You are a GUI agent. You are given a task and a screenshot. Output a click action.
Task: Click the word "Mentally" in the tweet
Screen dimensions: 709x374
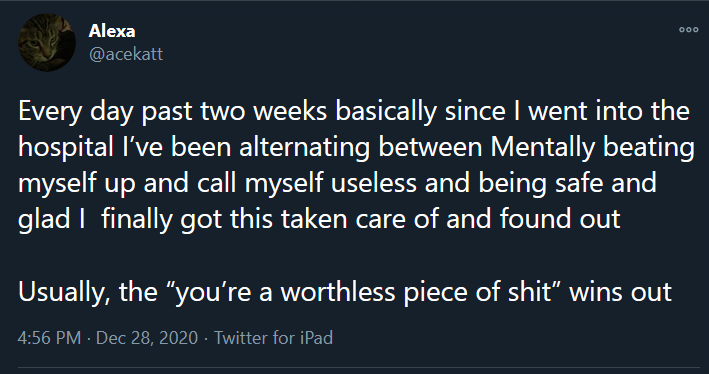click(542, 147)
